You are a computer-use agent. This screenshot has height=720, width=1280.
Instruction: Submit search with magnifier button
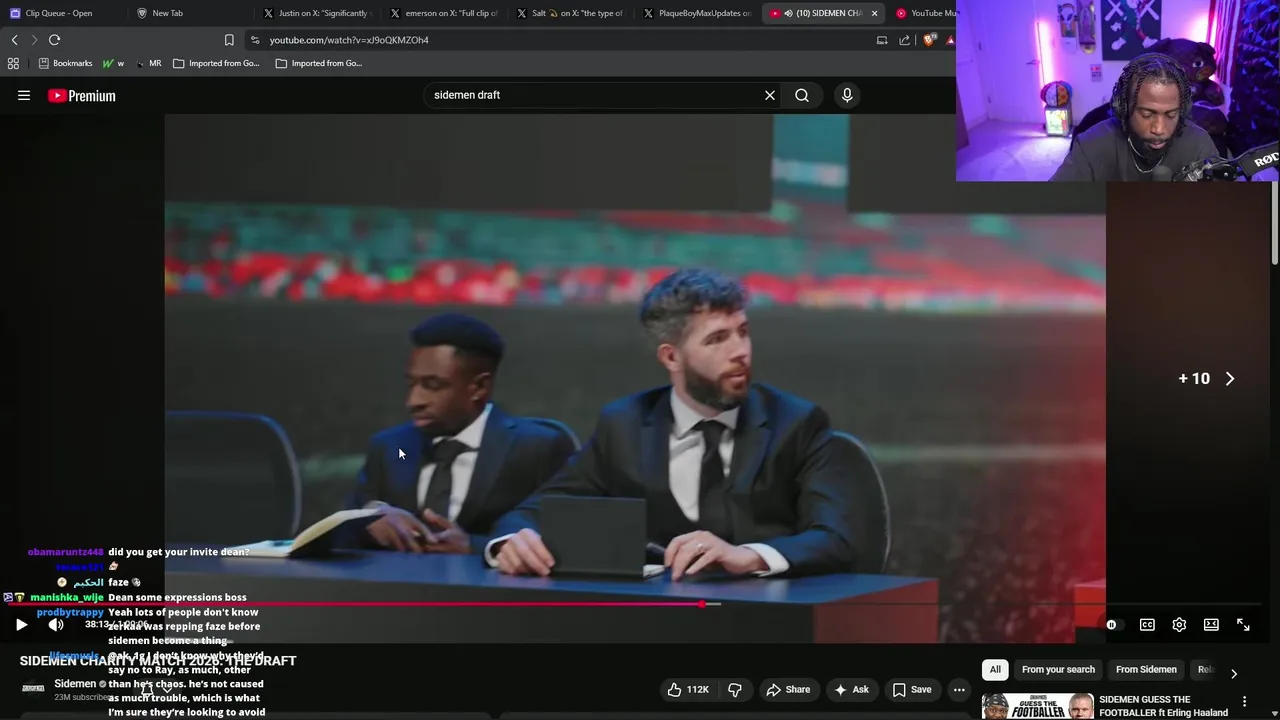point(802,95)
